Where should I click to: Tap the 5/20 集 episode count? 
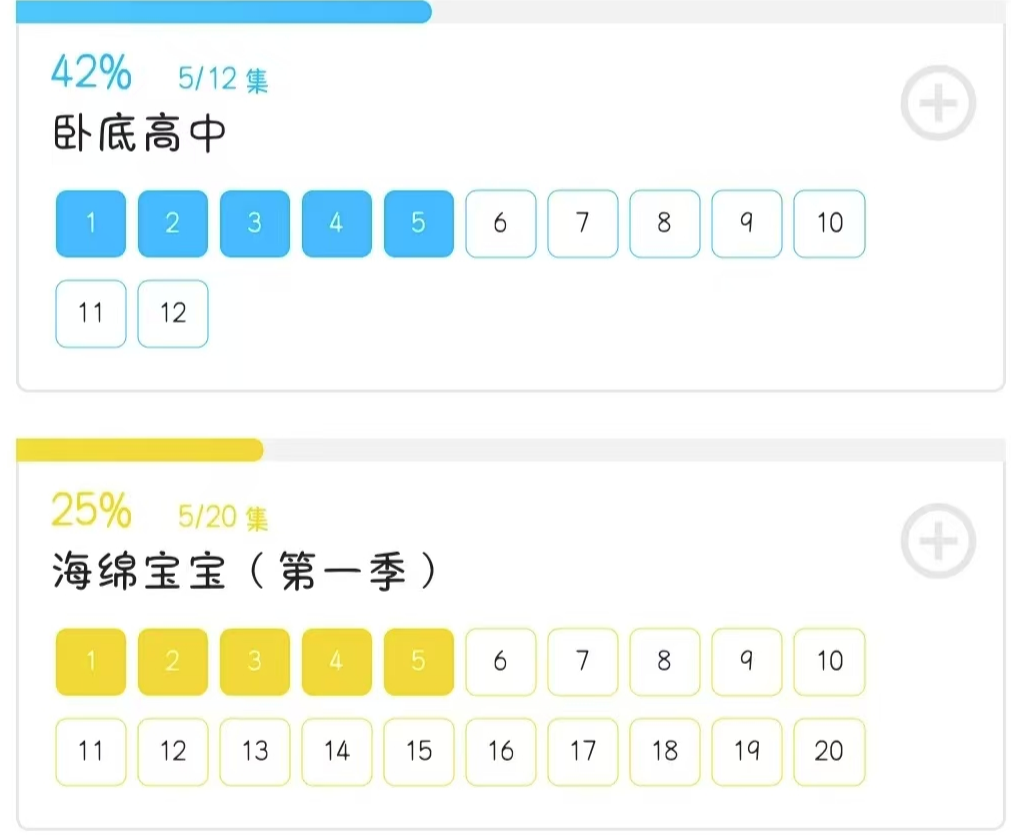(x=223, y=517)
